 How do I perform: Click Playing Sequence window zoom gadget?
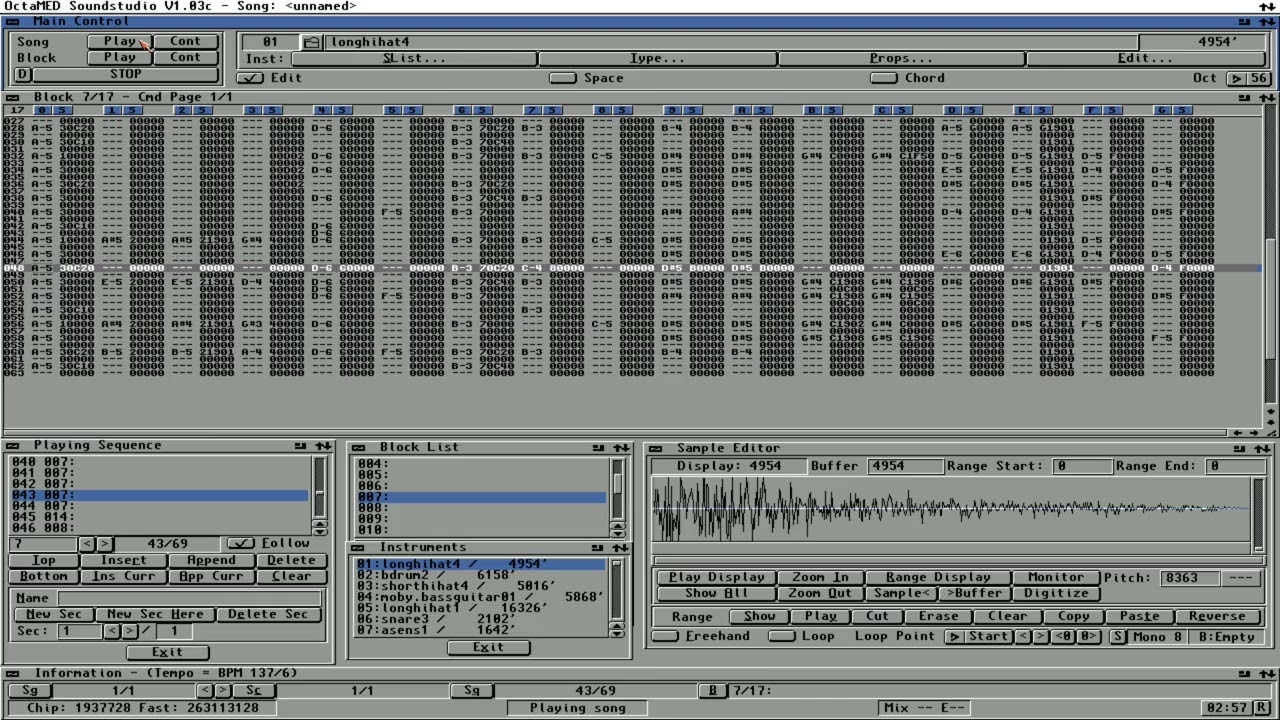point(301,446)
